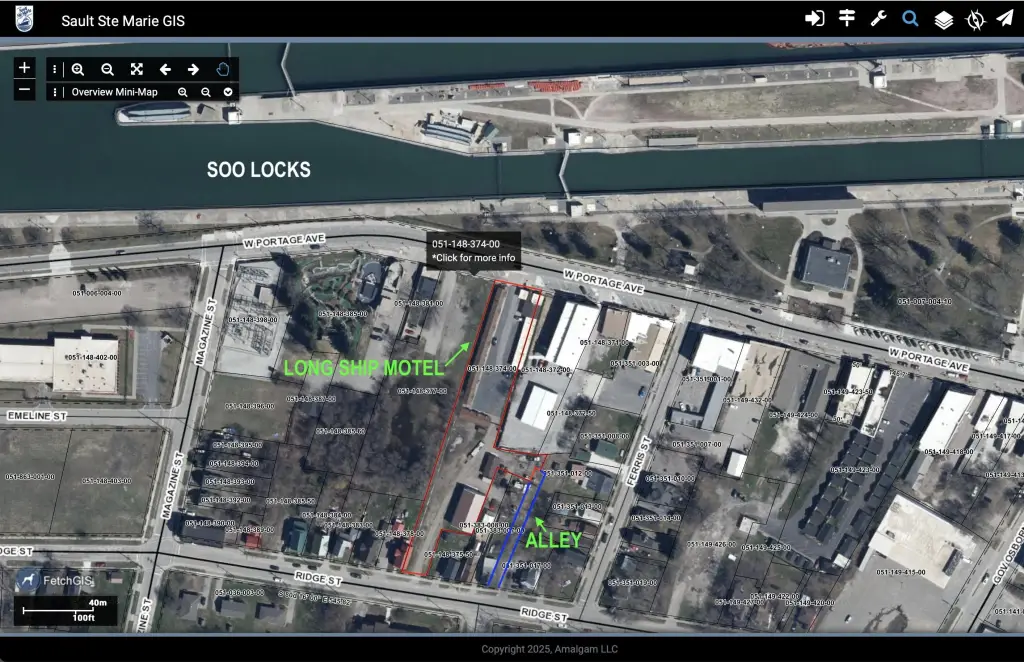Select the zoom-in magnifier in navigation toolbar
This screenshot has height=662, width=1024.
click(x=78, y=69)
